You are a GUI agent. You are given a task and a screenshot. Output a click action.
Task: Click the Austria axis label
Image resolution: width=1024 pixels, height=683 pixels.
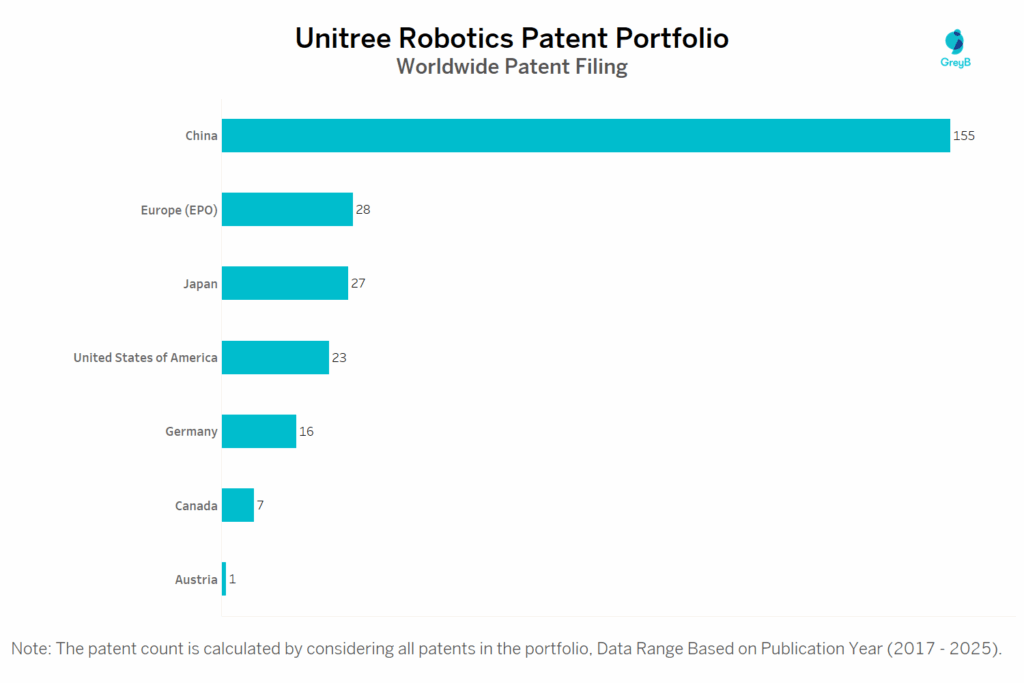[197, 580]
